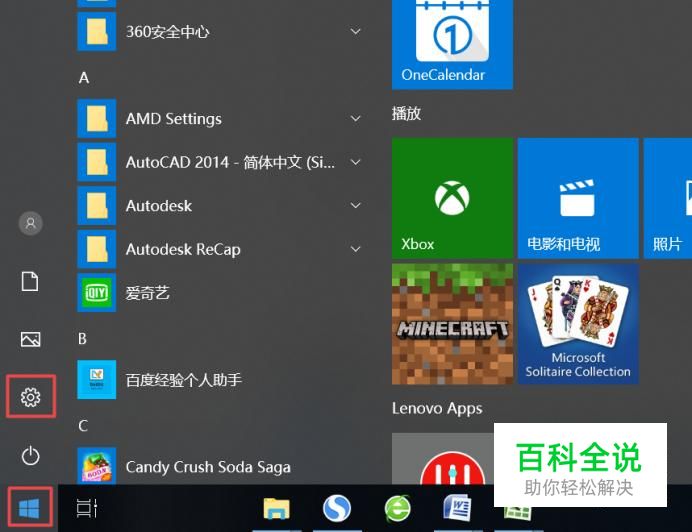Expand the AMD Settings folder chevron
692x532 pixels.
pos(355,118)
